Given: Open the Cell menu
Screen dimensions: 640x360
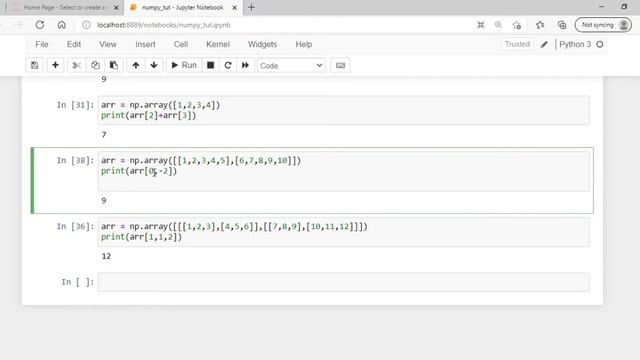Looking at the screenshot, I should click(x=181, y=44).
